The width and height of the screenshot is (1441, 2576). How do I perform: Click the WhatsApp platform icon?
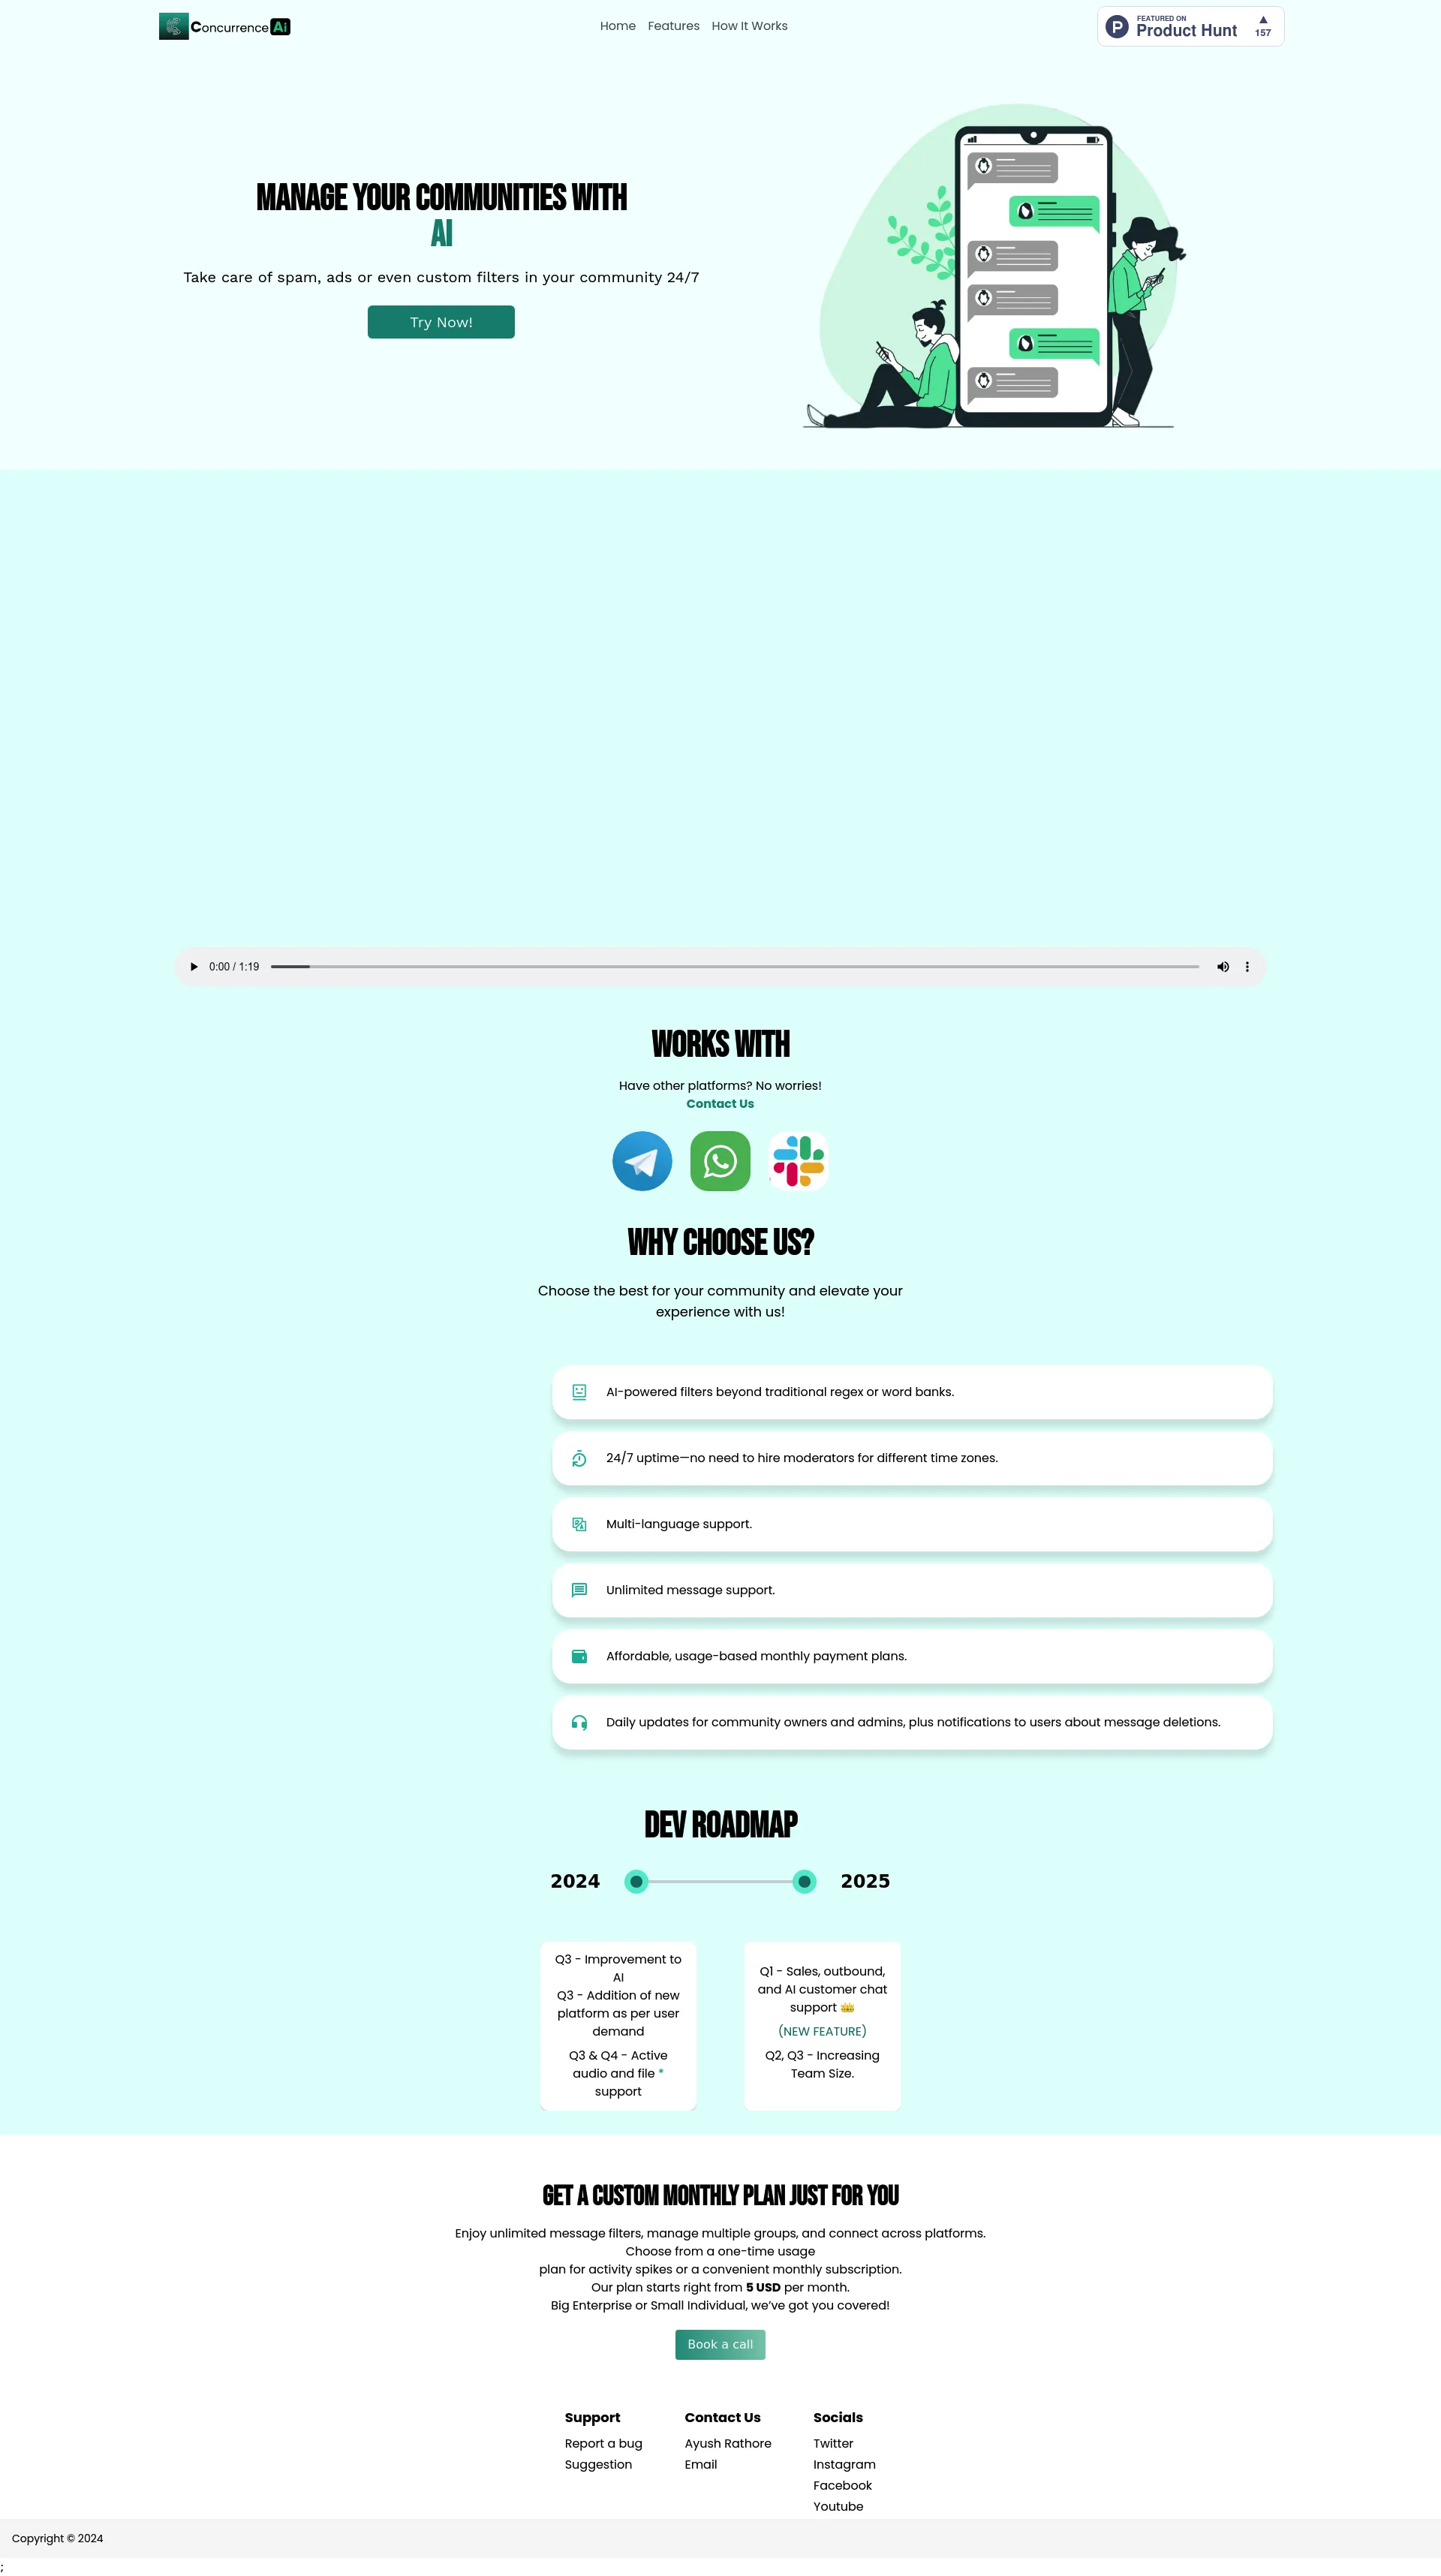point(720,1159)
